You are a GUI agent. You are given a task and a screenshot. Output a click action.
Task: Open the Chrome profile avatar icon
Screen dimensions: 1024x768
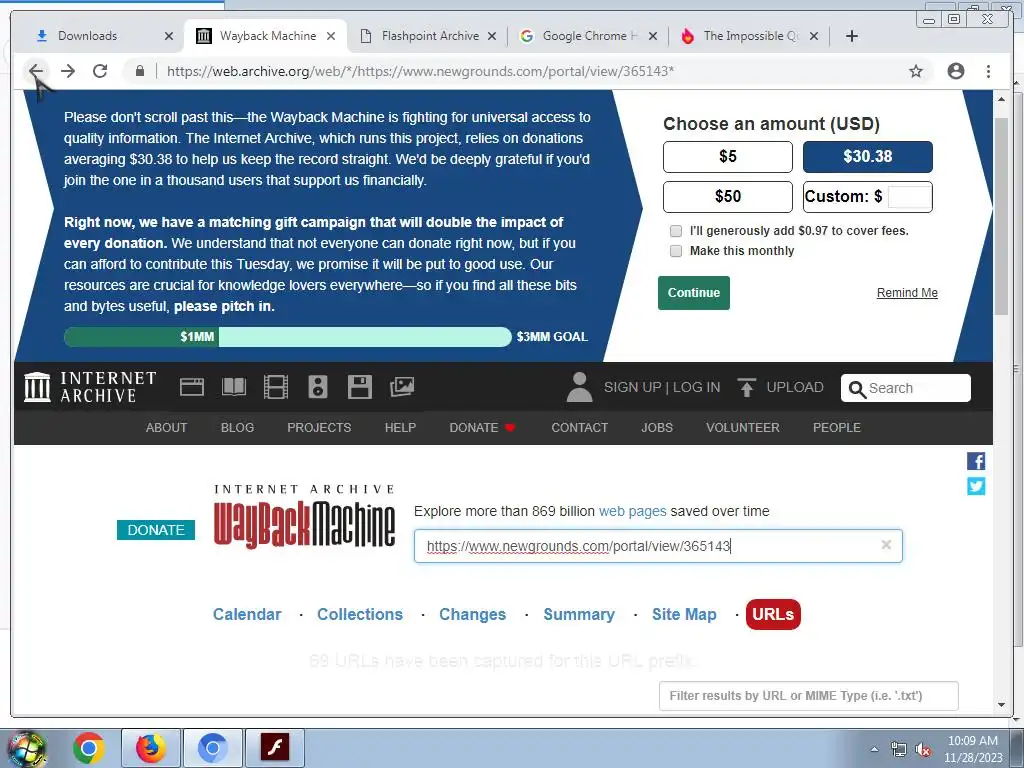click(956, 71)
